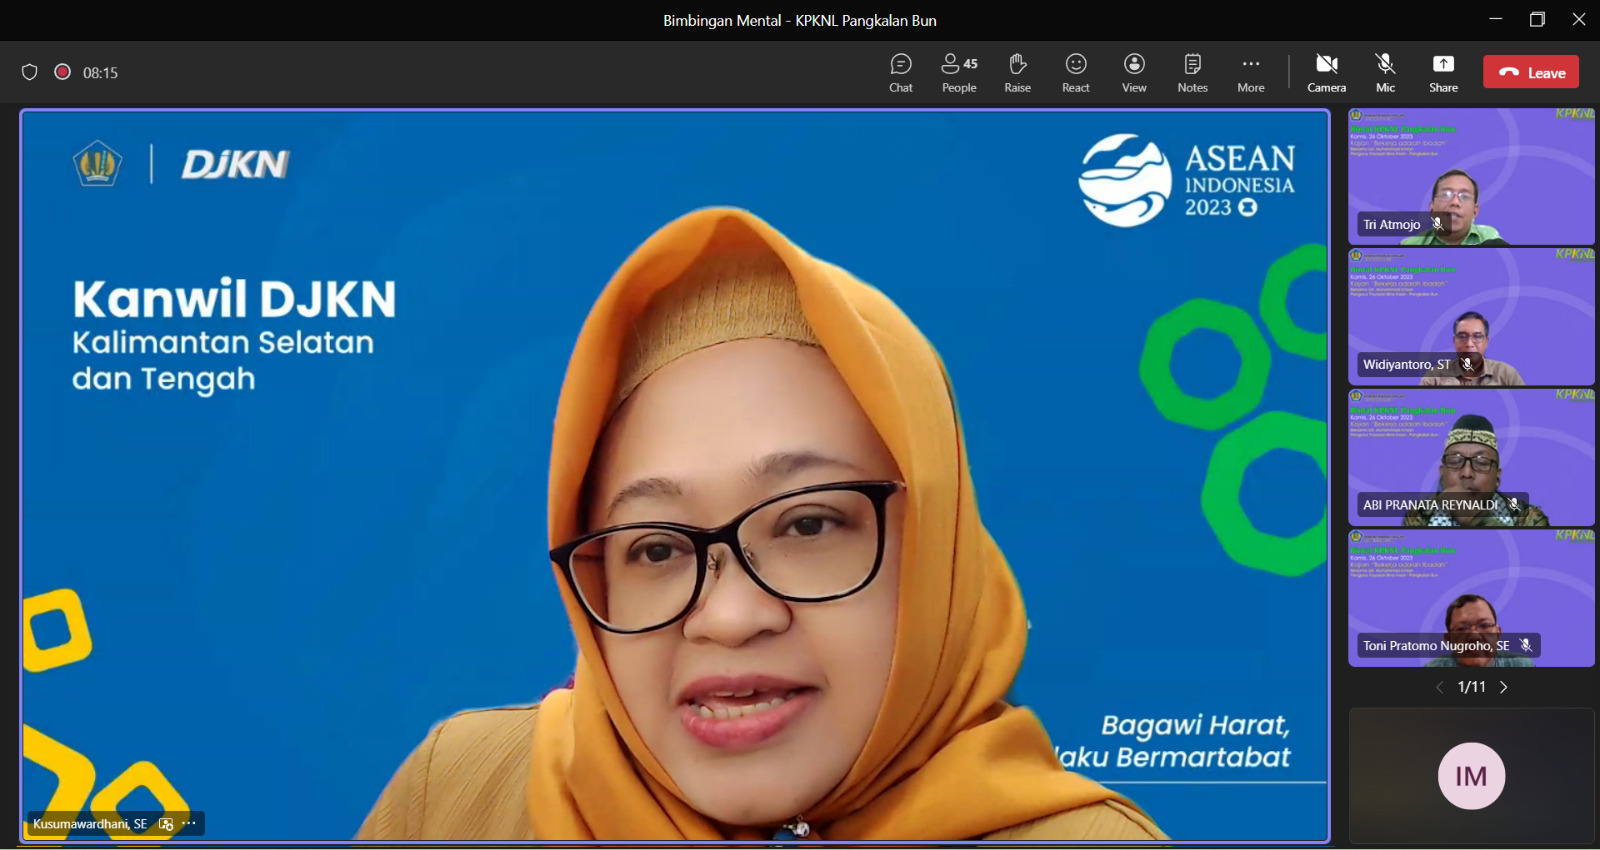Open more options for Kusumawardhani, SE
The height and width of the screenshot is (850, 1600).
[x=189, y=823]
